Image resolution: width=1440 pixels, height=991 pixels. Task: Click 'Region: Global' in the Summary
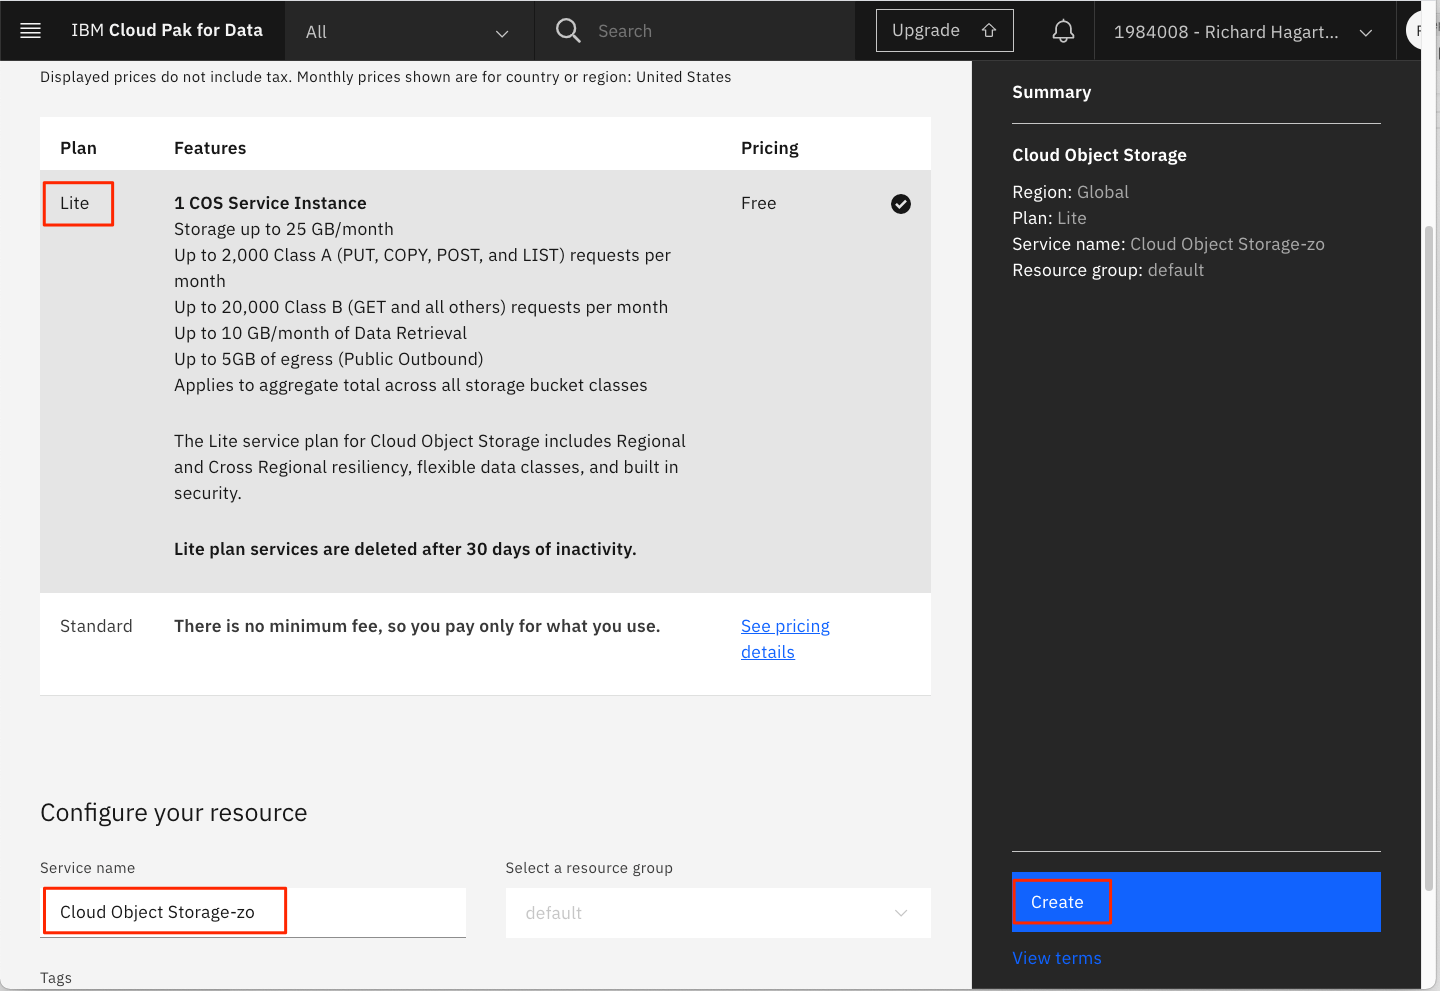point(1070,192)
